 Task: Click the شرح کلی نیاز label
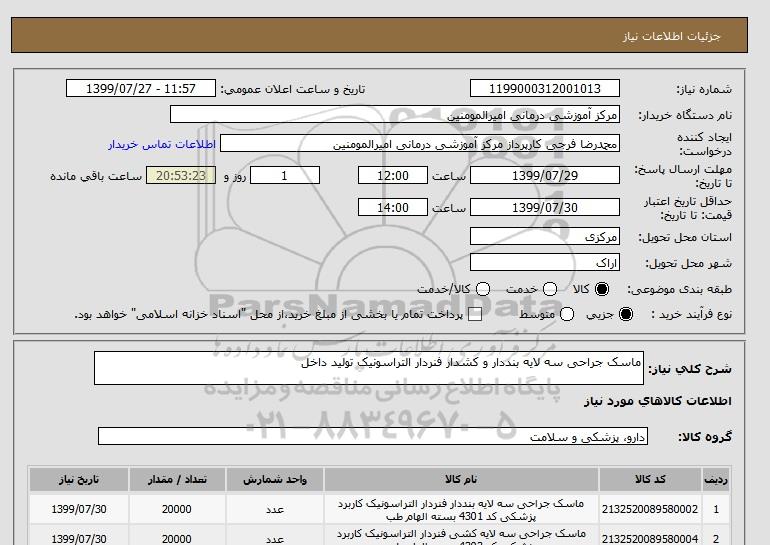(x=690, y=369)
